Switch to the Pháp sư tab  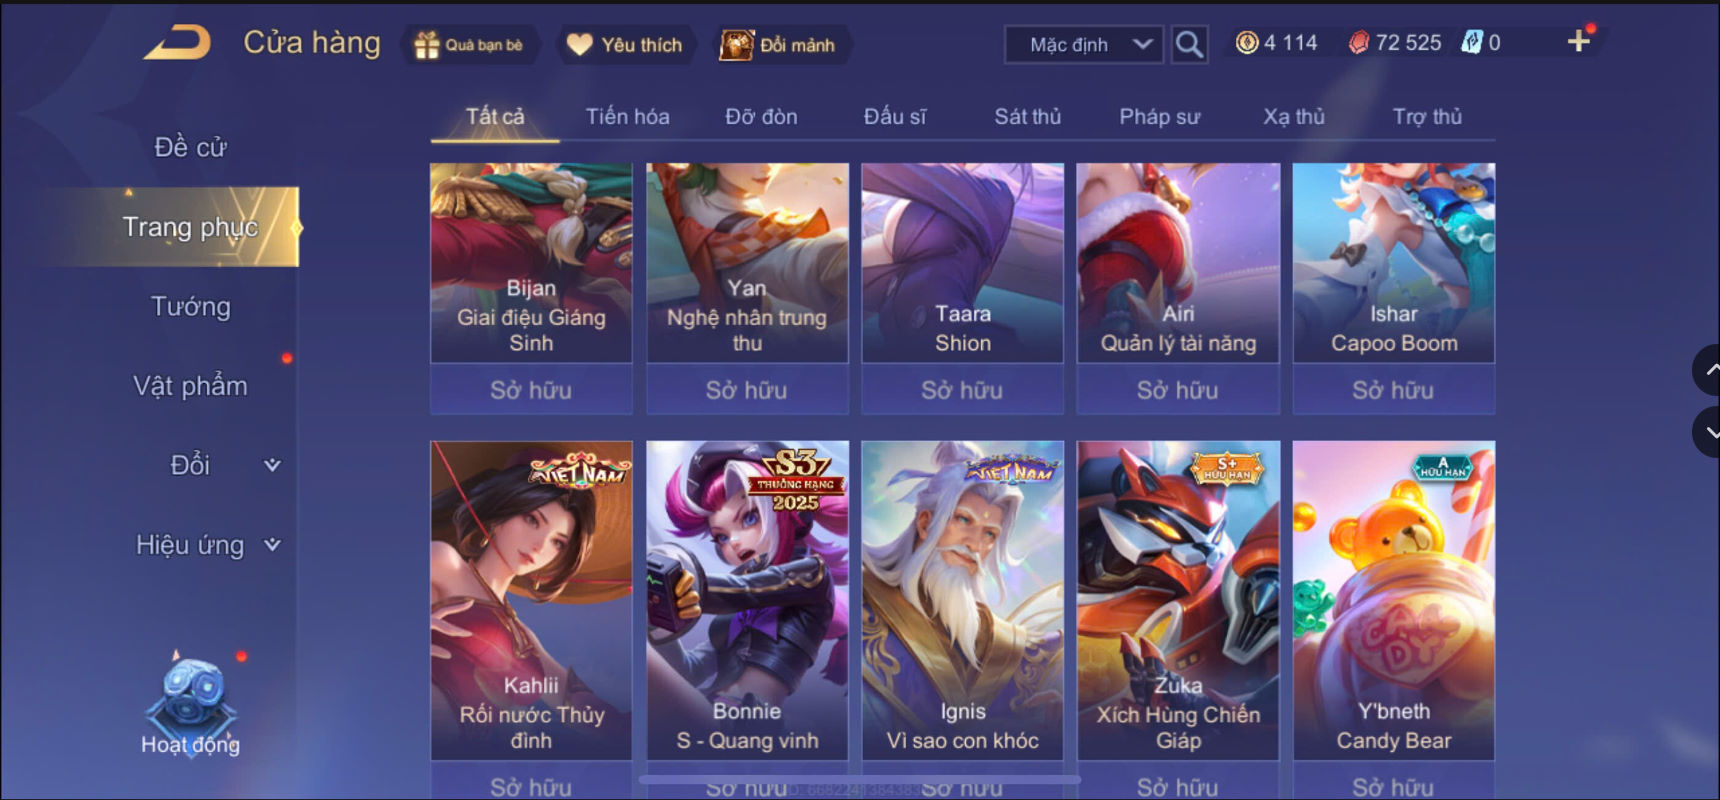pyautogui.click(x=1159, y=117)
